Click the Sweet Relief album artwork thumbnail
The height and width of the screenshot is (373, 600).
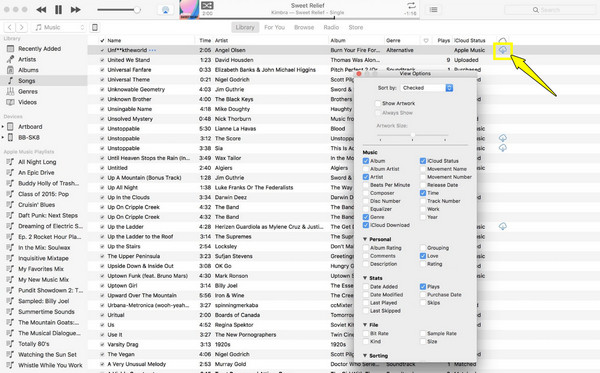click(189, 10)
